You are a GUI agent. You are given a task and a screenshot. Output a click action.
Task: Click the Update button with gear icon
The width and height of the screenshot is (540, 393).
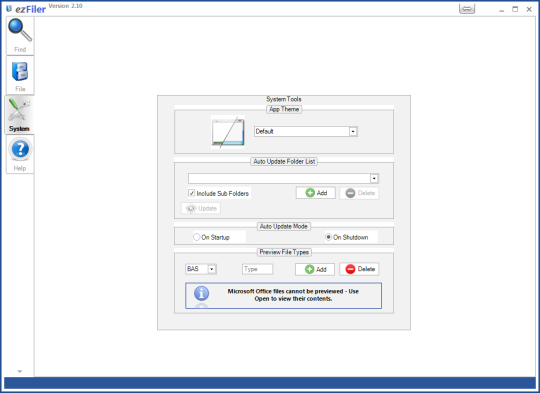(201, 208)
